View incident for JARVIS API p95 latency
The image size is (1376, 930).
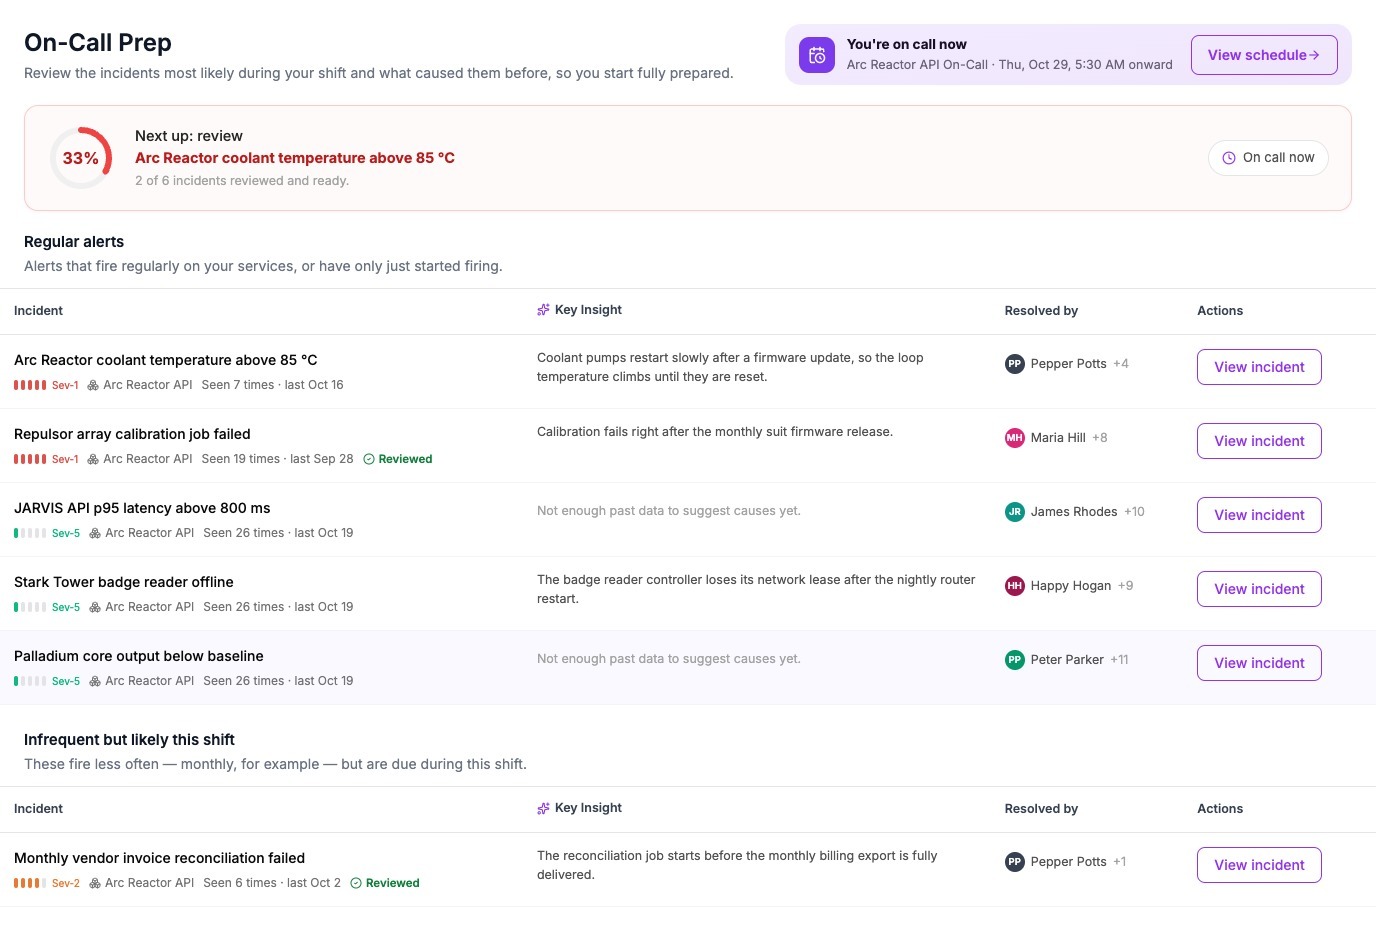(1259, 515)
